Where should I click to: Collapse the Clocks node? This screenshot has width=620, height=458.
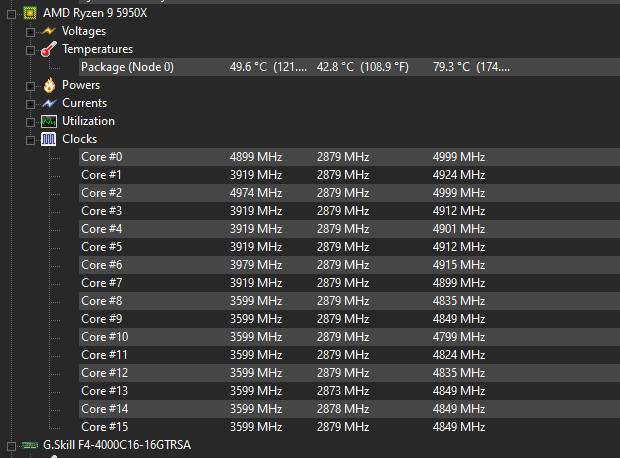[x=30, y=140]
